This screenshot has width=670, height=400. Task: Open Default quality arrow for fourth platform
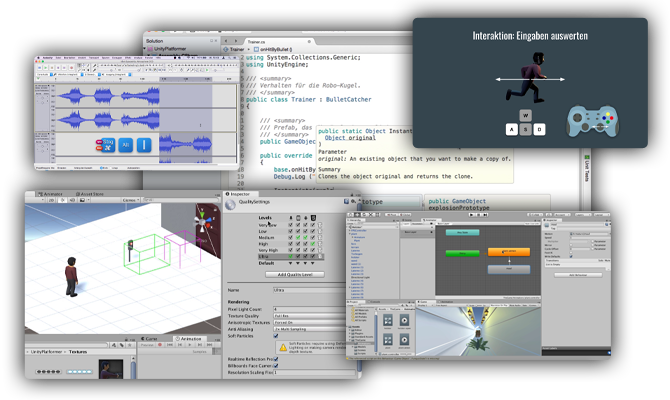pos(313,263)
